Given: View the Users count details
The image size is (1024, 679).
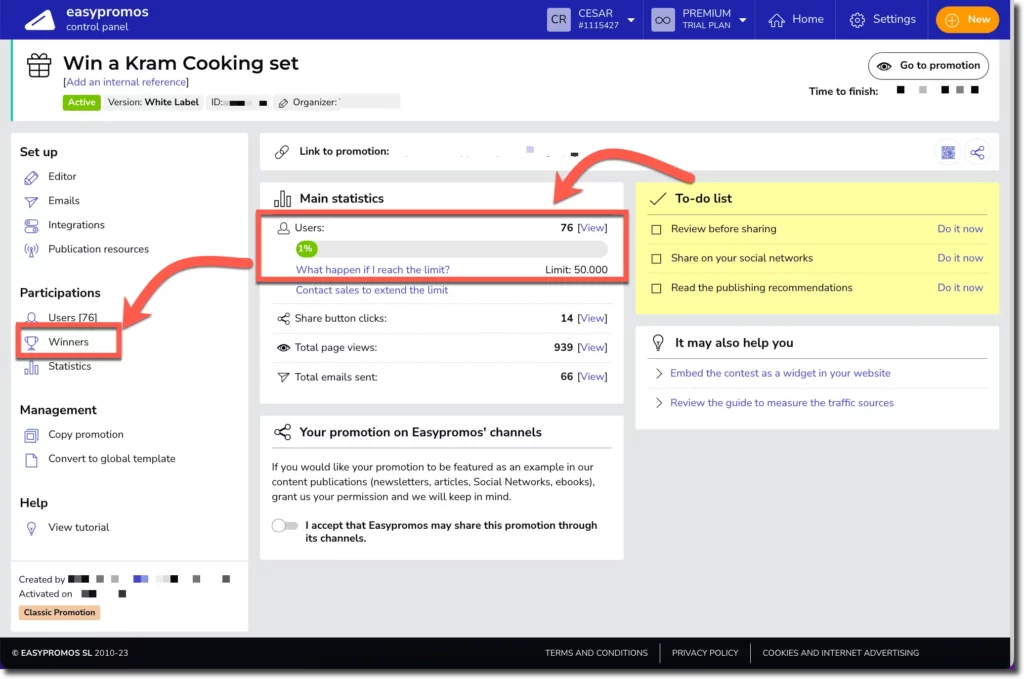Looking at the screenshot, I should (x=592, y=228).
